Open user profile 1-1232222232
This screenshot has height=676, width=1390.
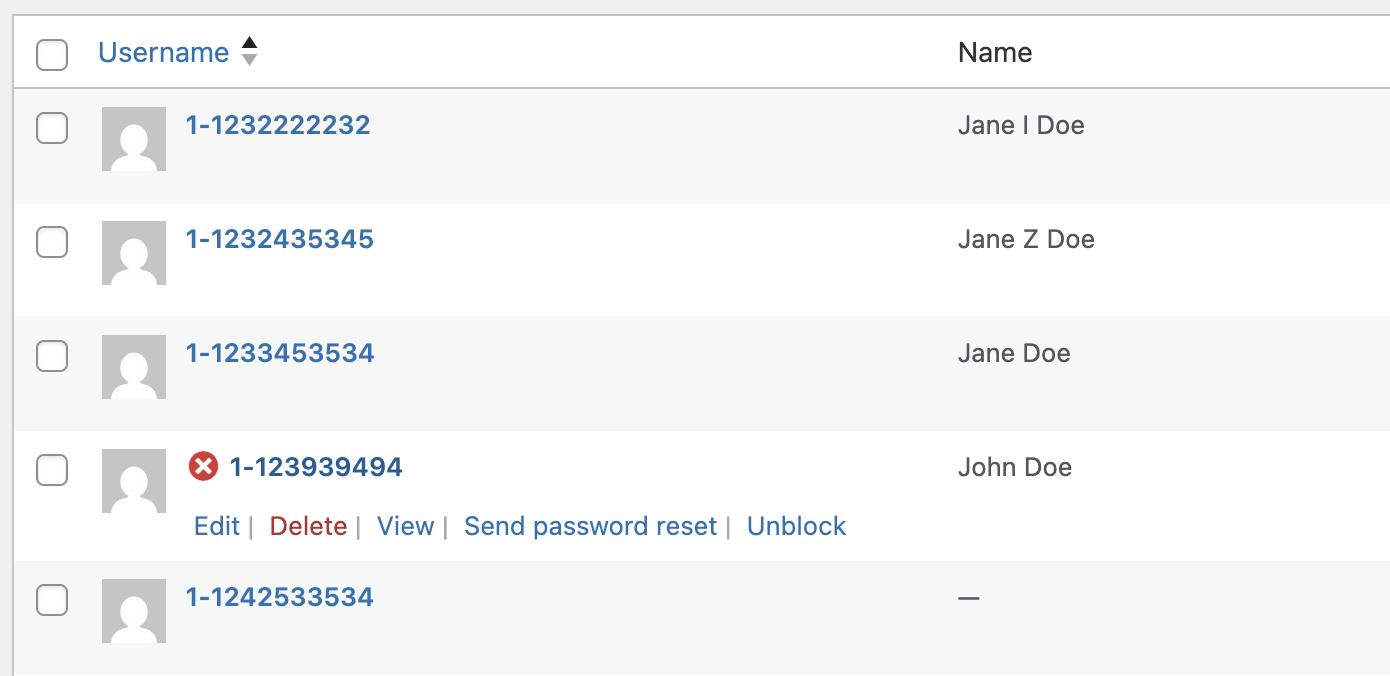coord(278,125)
